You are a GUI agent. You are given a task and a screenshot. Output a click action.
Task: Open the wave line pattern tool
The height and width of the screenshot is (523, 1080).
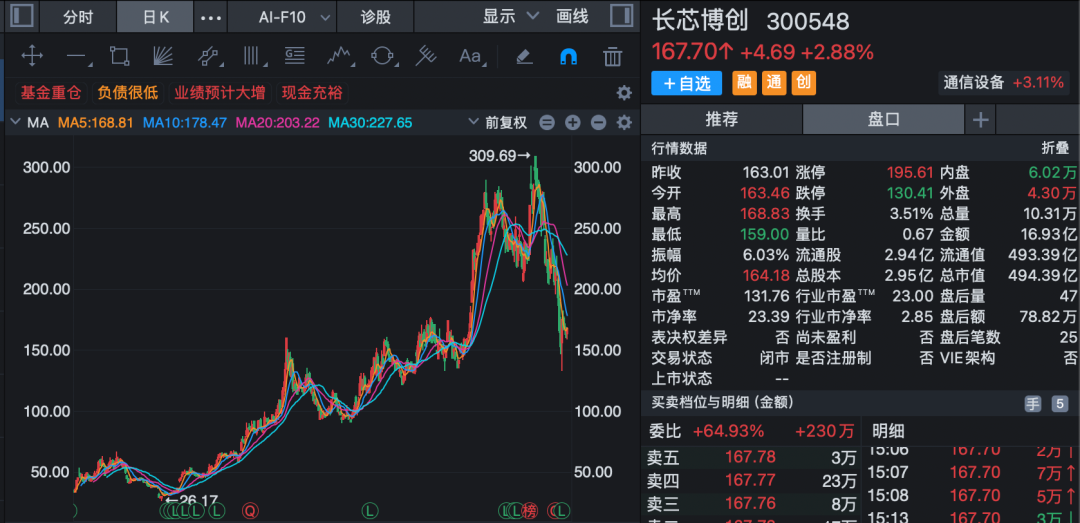(x=338, y=56)
